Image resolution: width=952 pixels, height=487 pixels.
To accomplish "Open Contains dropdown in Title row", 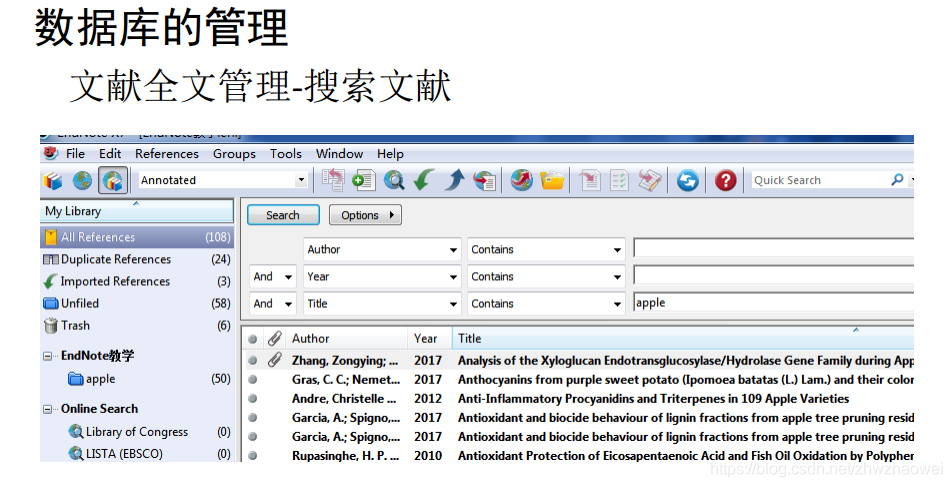I will pyautogui.click(x=617, y=304).
